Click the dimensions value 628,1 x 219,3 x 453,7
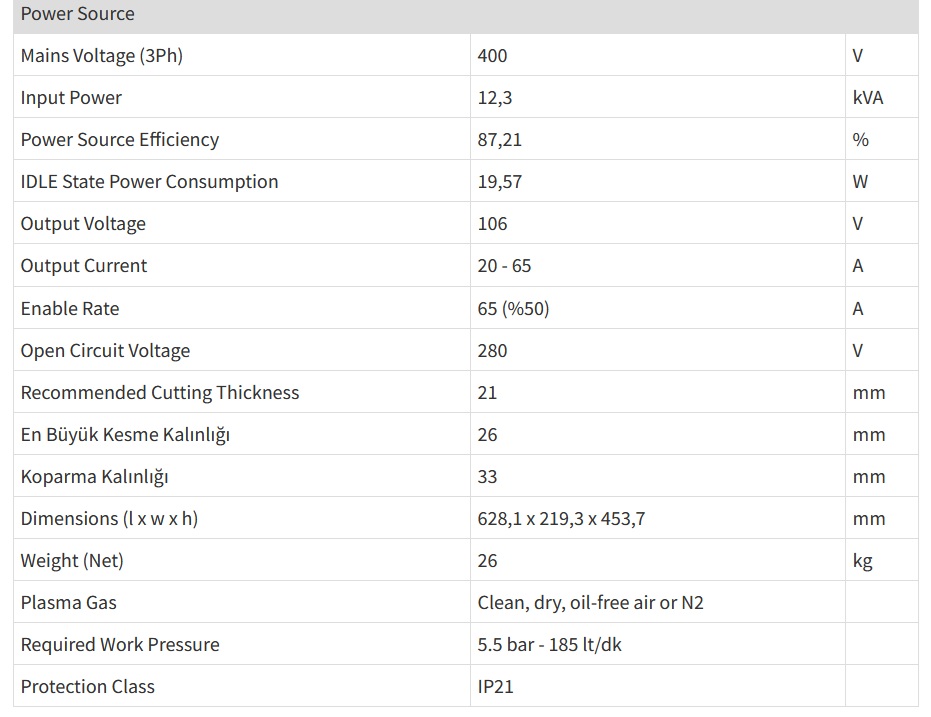Image resolution: width=931 pixels, height=717 pixels. click(x=561, y=519)
